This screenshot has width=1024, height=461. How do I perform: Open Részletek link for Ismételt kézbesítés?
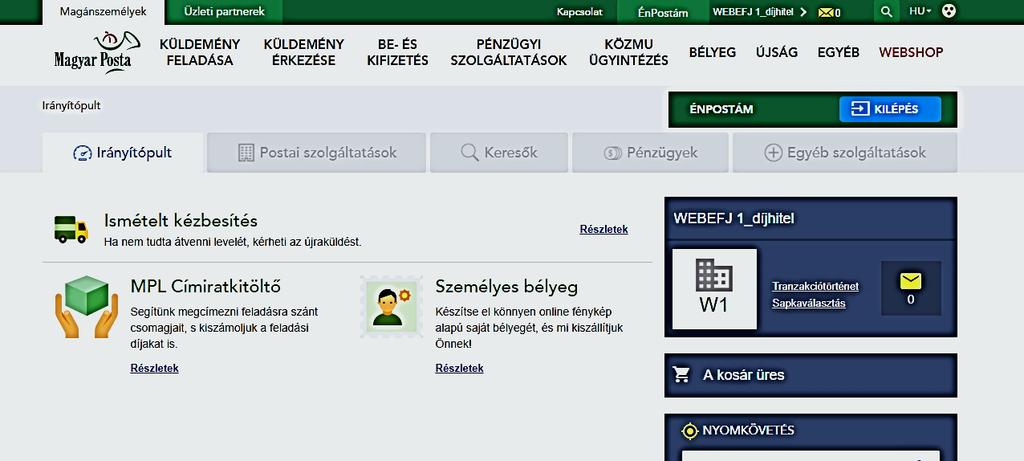tap(603, 229)
